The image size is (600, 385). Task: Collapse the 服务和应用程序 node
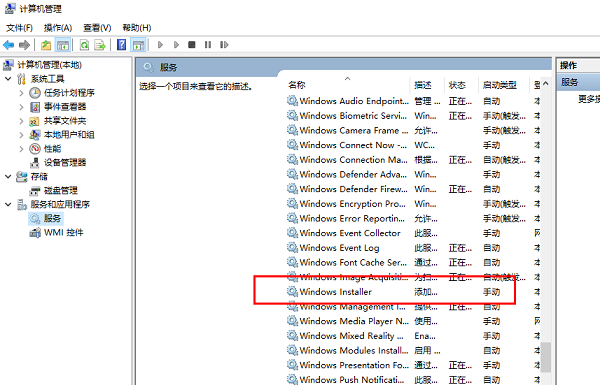[x=8, y=204]
